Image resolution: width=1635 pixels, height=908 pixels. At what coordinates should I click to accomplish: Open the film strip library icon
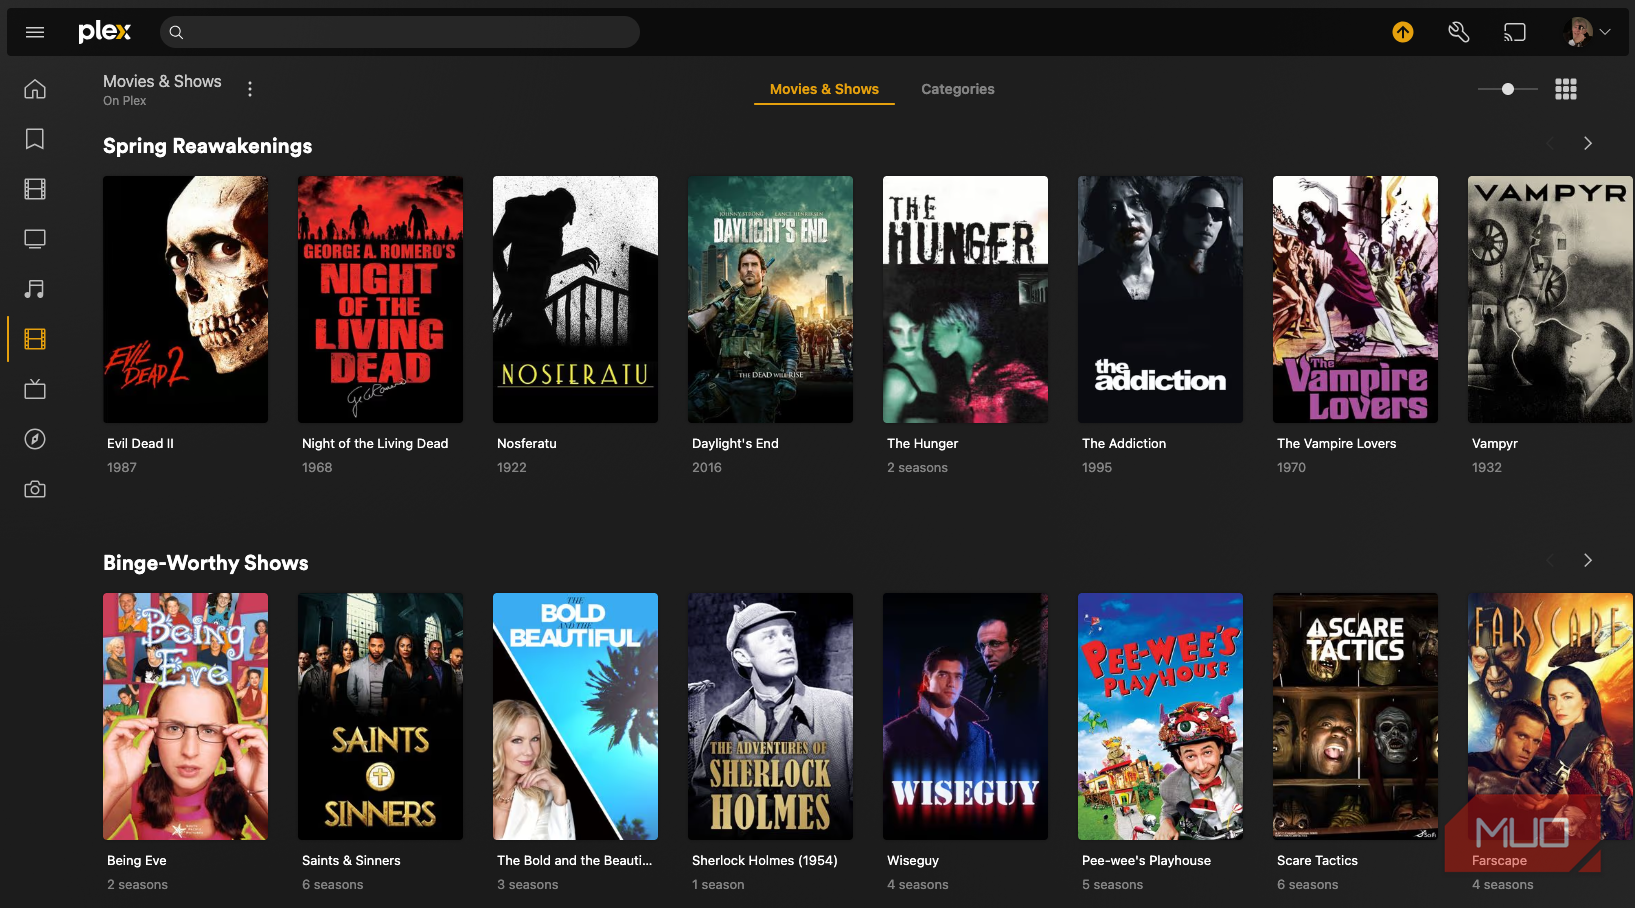coord(35,189)
